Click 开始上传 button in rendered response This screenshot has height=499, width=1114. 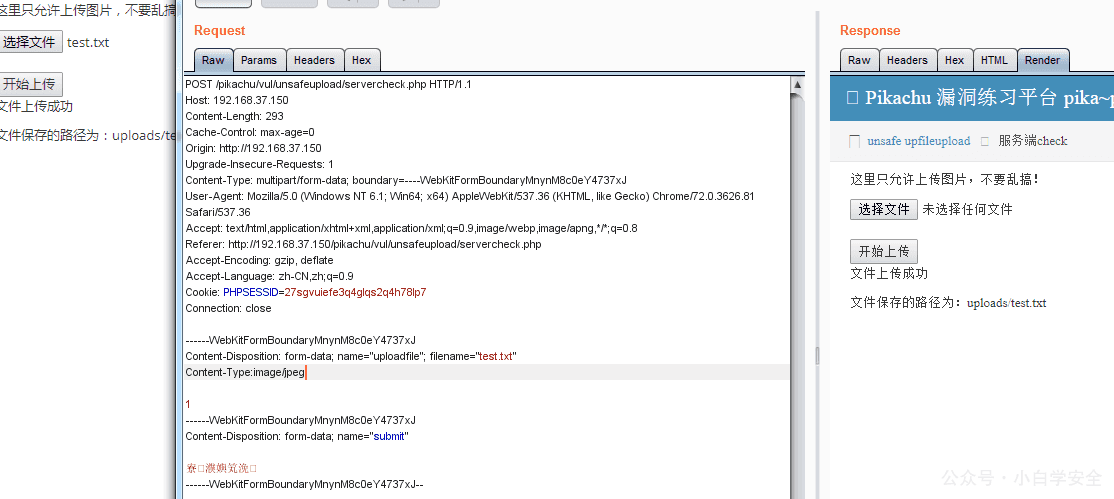[884, 251]
